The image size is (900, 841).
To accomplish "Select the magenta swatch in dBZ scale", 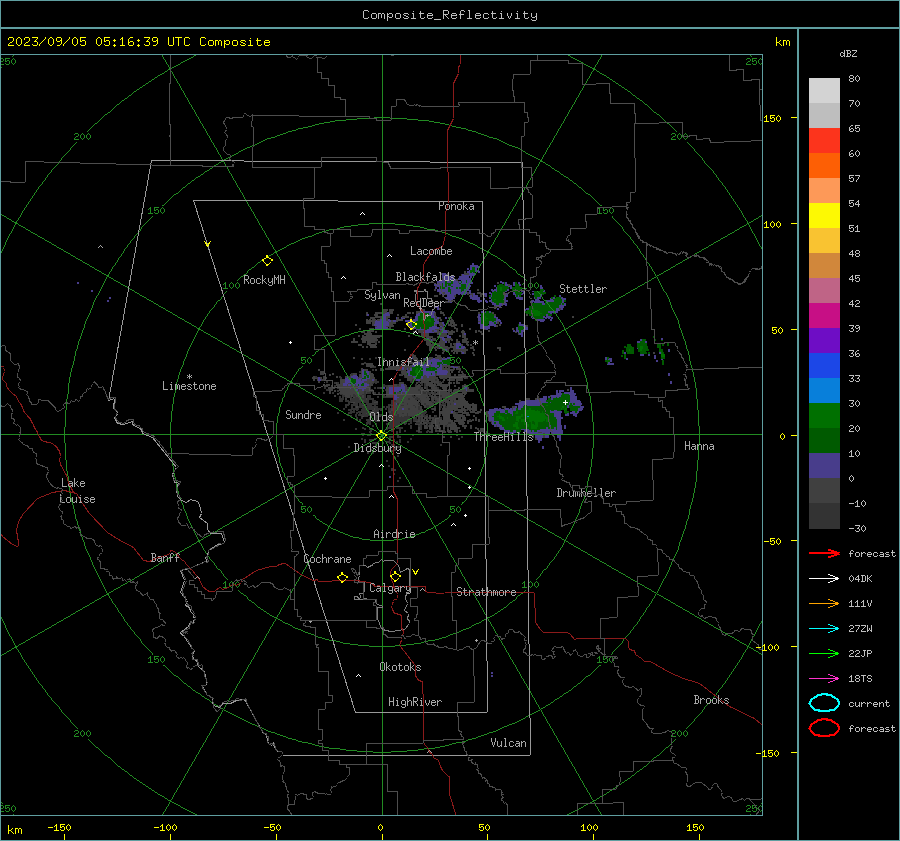I will pos(824,316).
